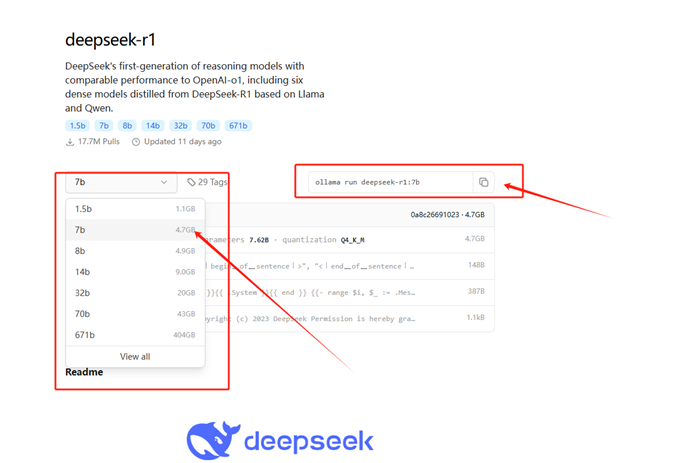
Task: Open the parameters 7.62B quantization row
Action: 350,240
